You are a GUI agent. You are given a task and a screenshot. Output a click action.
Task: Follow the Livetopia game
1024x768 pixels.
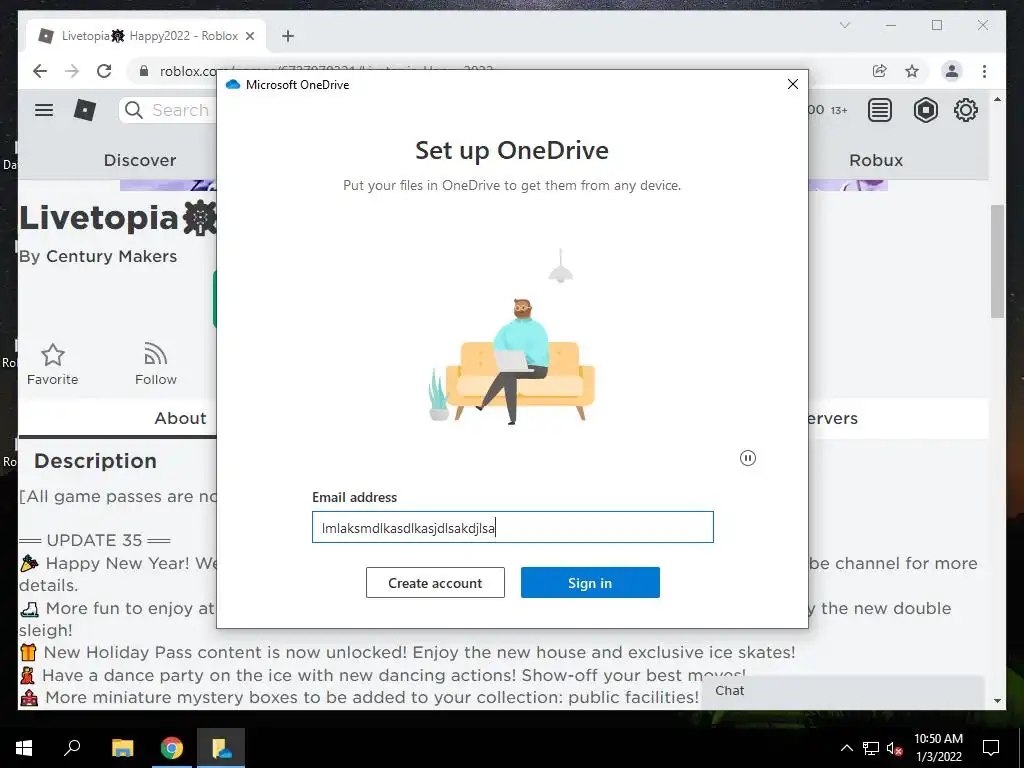coord(155,364)
